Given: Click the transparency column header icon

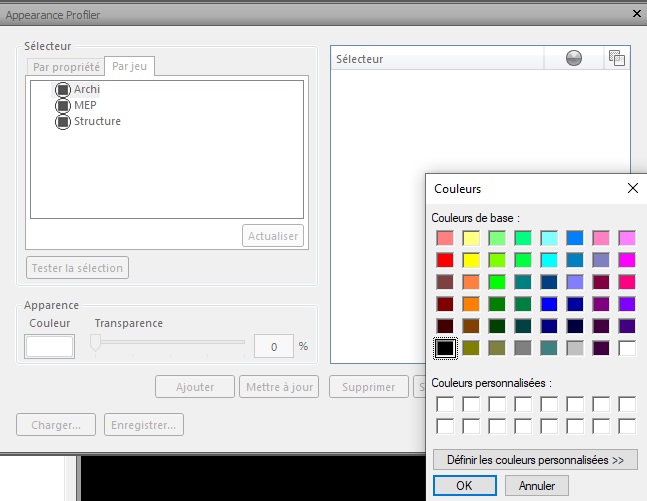Looking at the screenshot, I should [x=617, y=59].
